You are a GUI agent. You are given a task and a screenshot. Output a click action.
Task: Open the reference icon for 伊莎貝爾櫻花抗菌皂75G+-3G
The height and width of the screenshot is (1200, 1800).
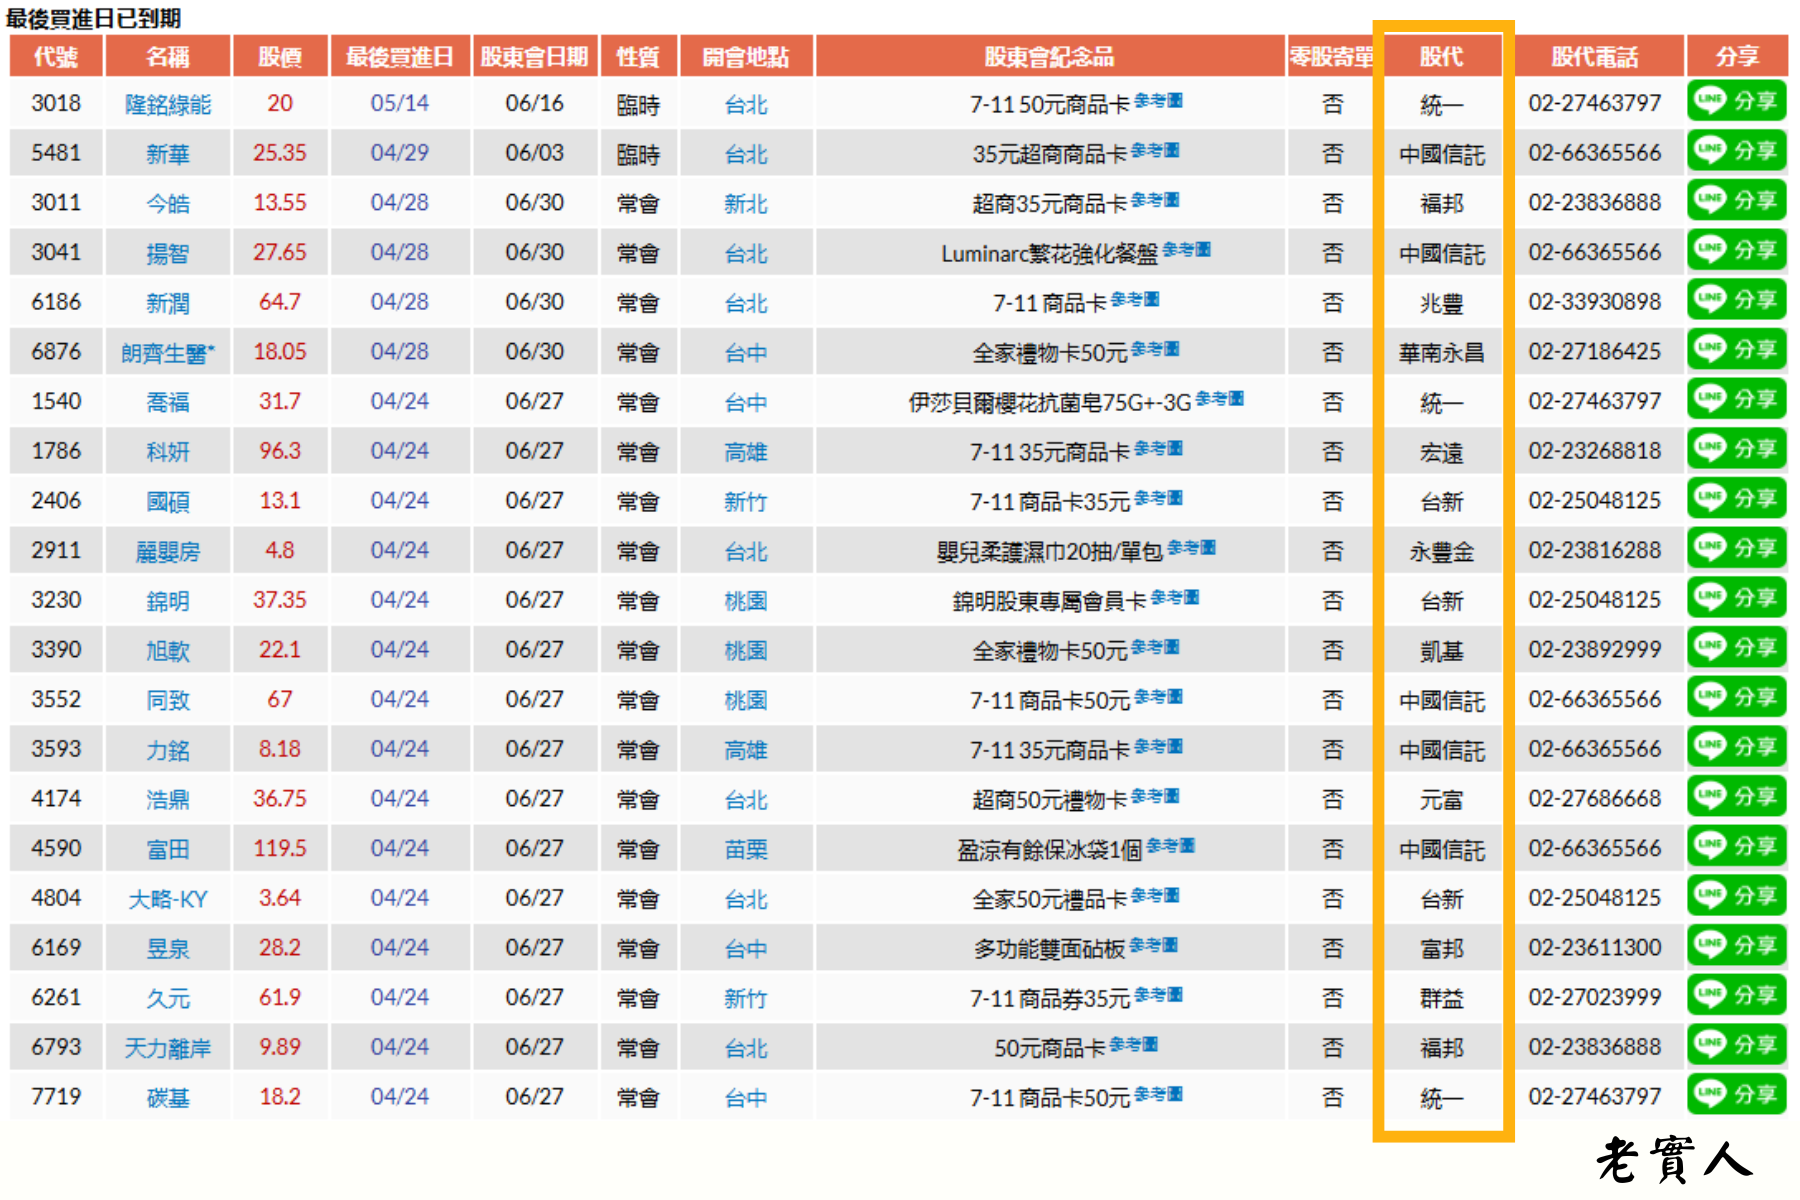1220,398
